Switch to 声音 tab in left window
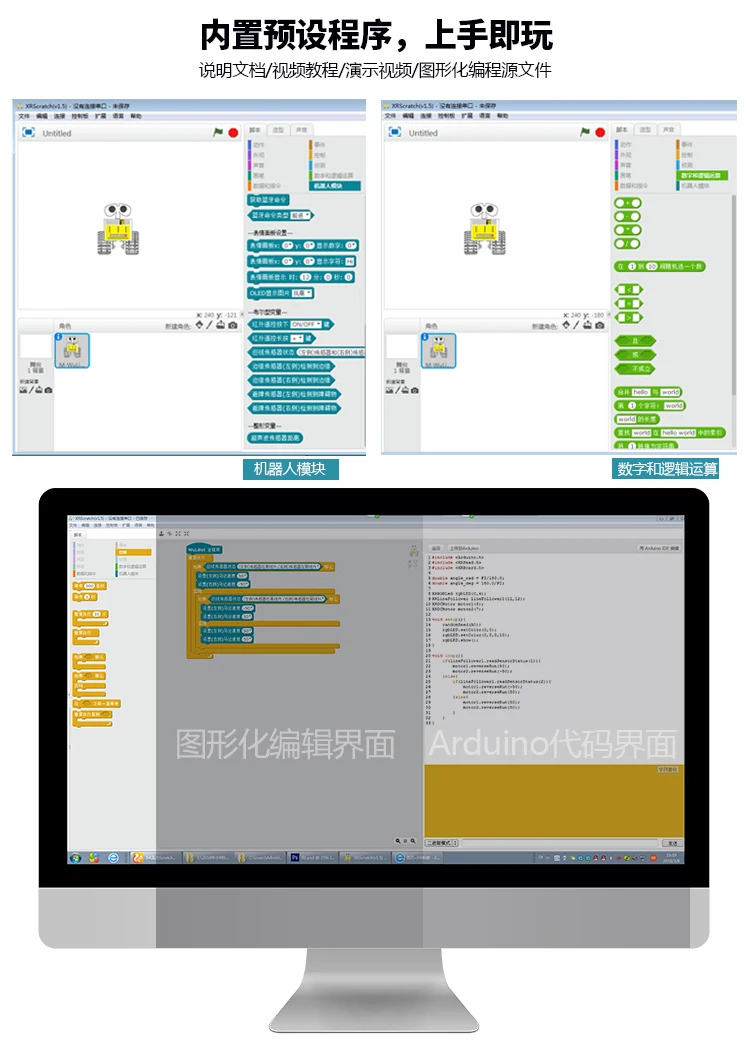This screenshot has height=1063, width=750. click(302, 130)
